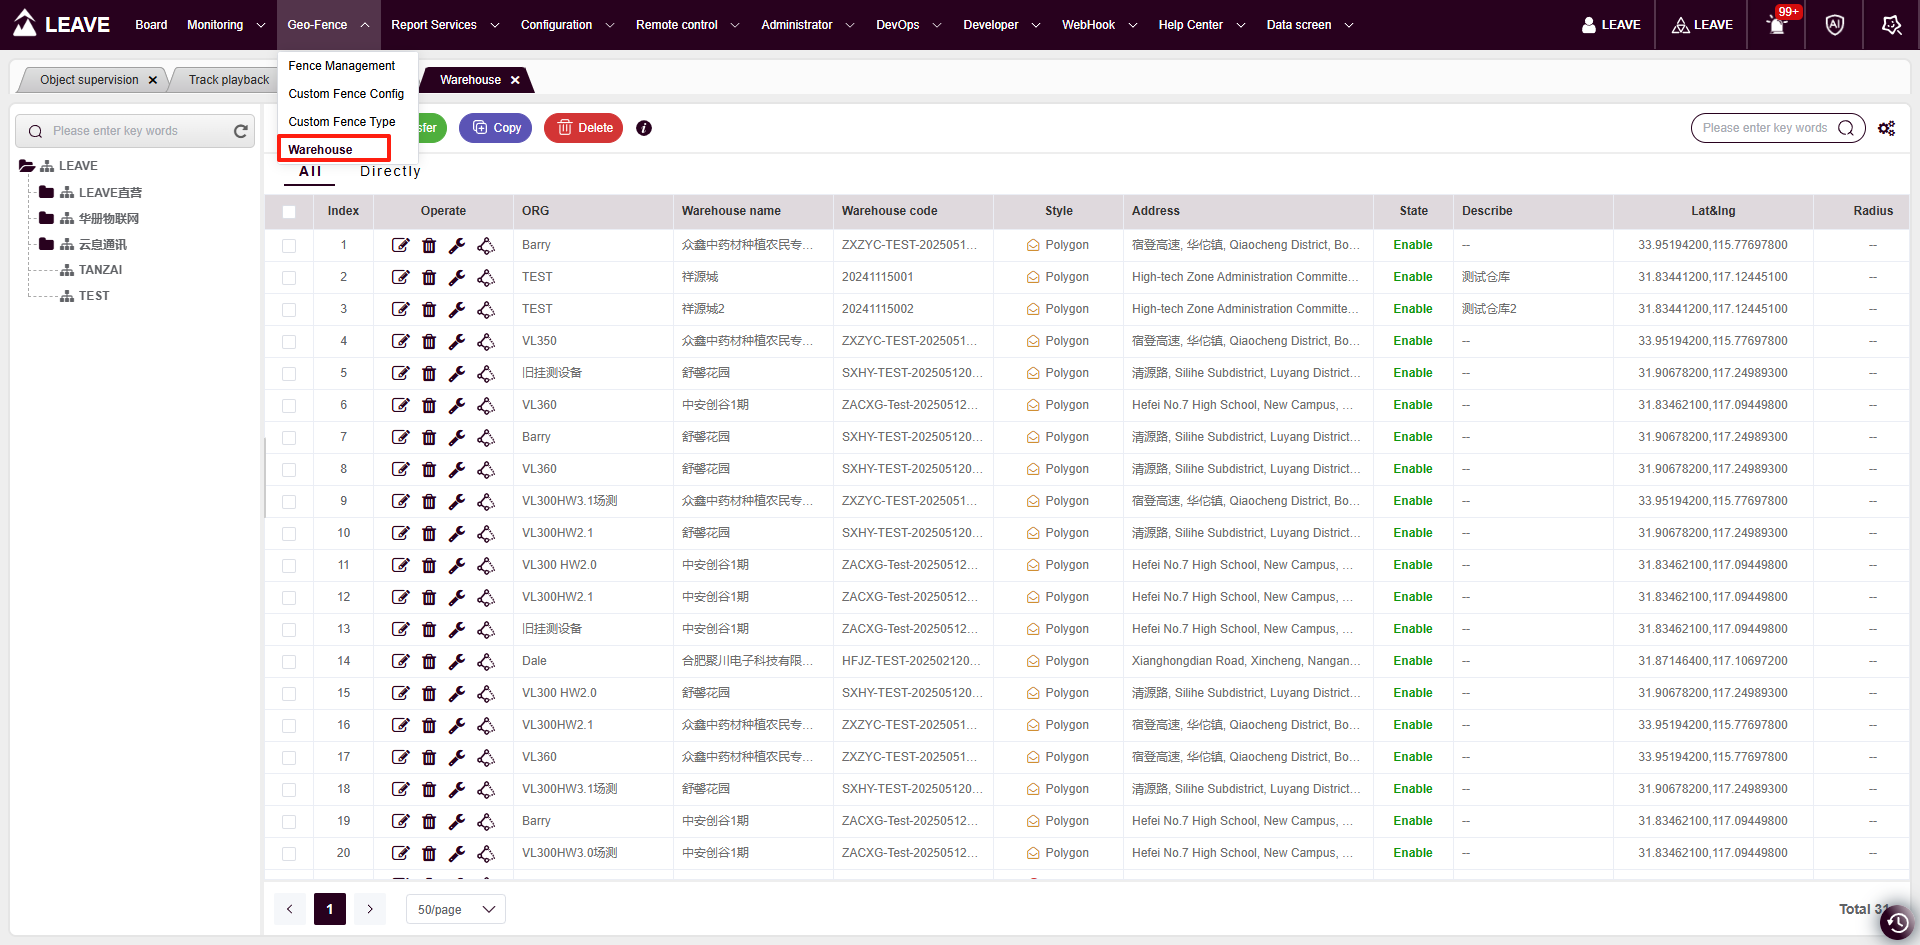The image size is (1920, 945).
Task: Click the table column settings gear icon
Action: [1886, 128]
